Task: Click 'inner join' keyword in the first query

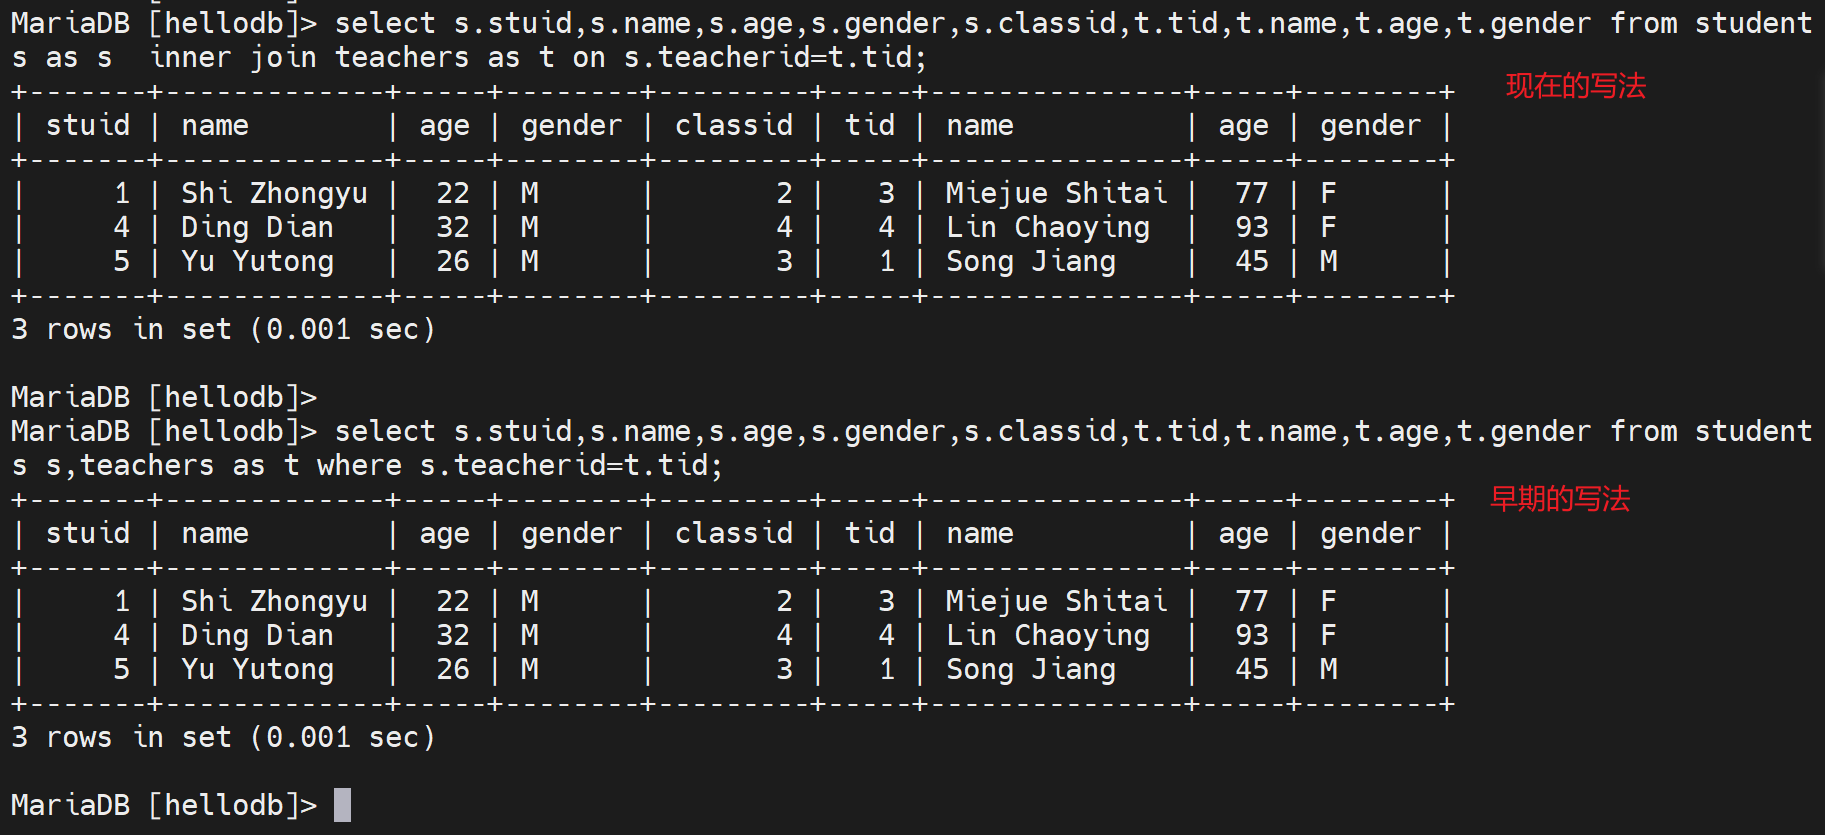Action: [233, 58]
